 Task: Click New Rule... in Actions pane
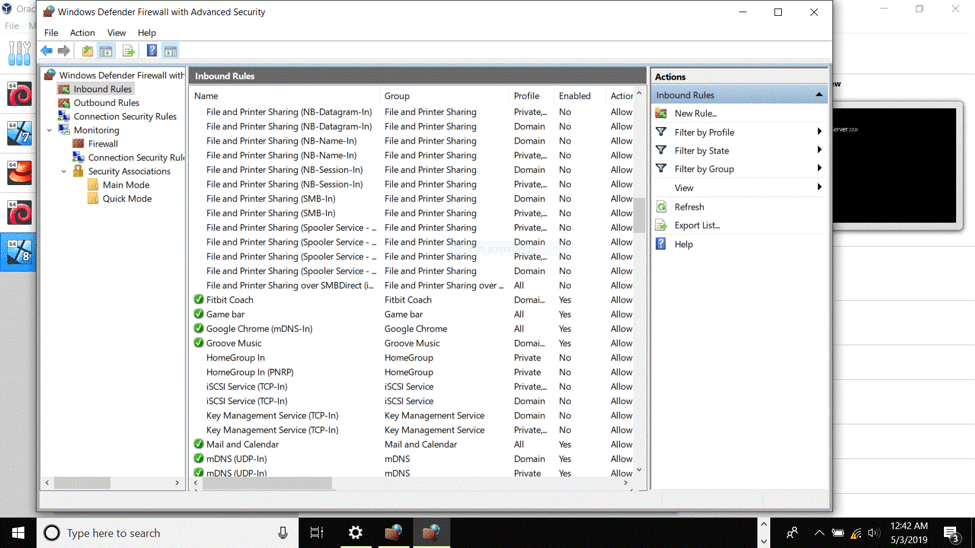[x=695, y=113]
